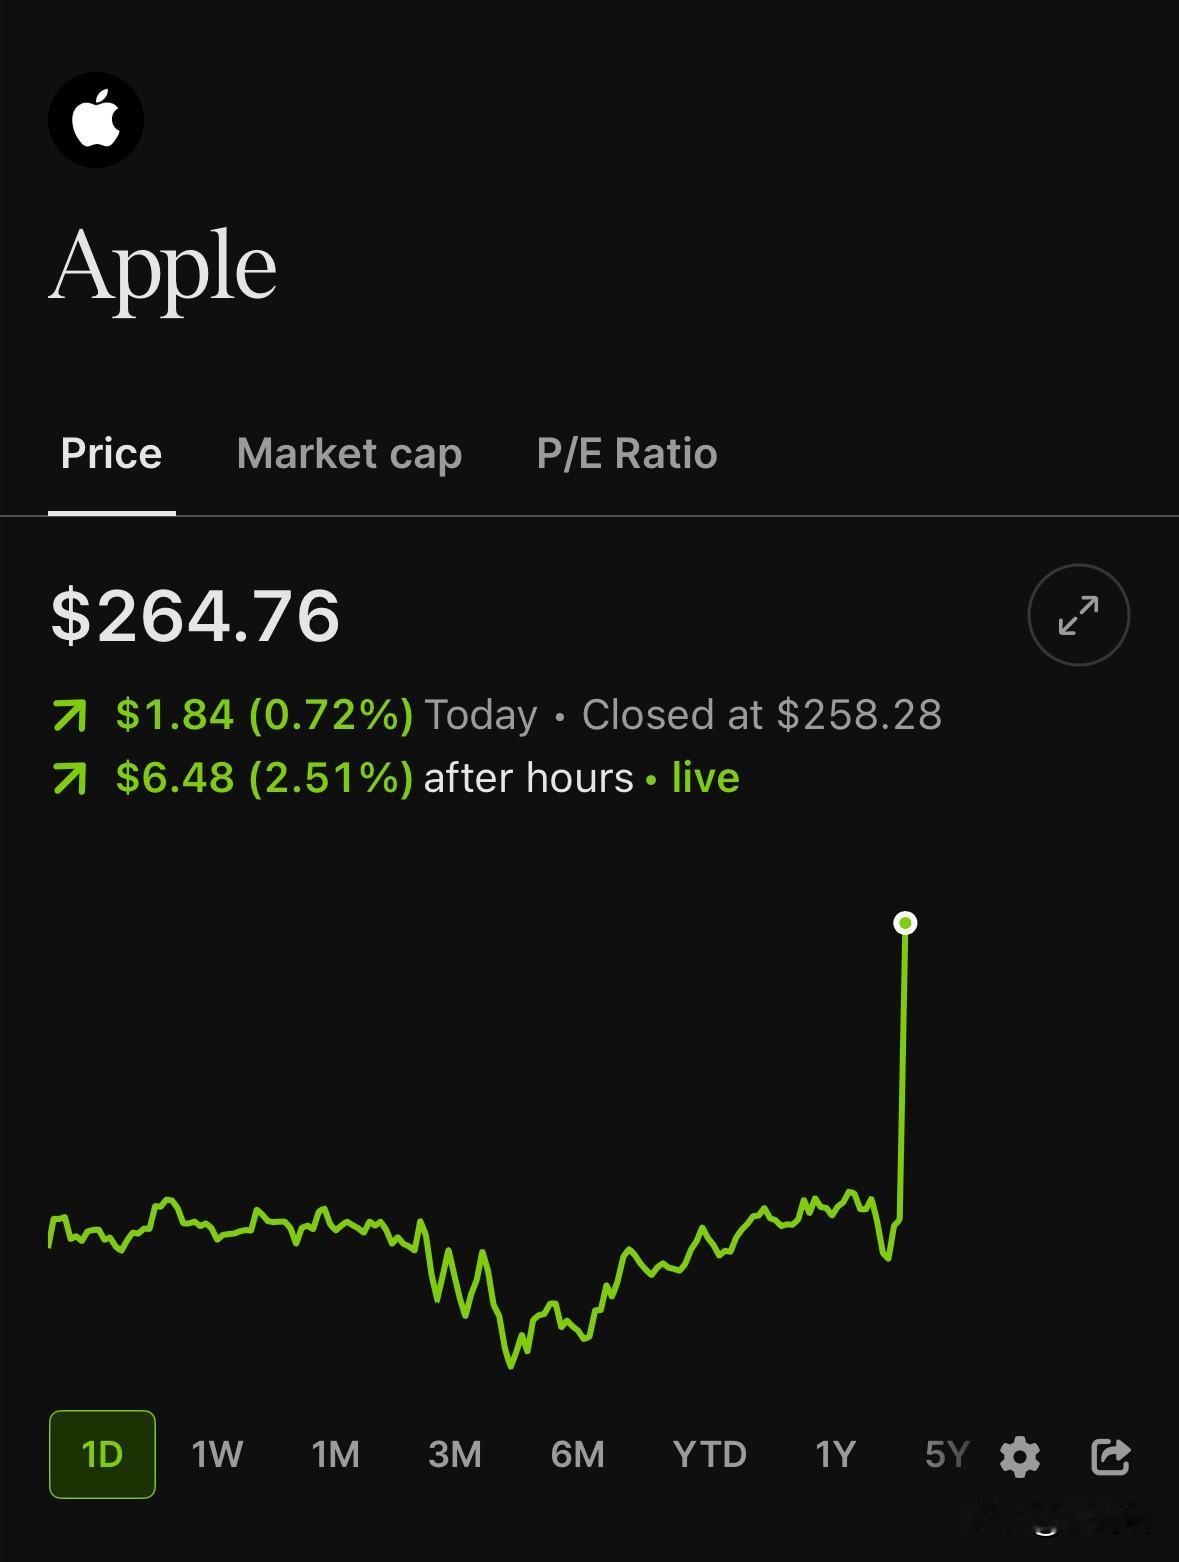Image resolution: width=1179 pixels, height=1562 pixels.
Task: Expand the chart to fullscreen
Action: coord(1078,615)
